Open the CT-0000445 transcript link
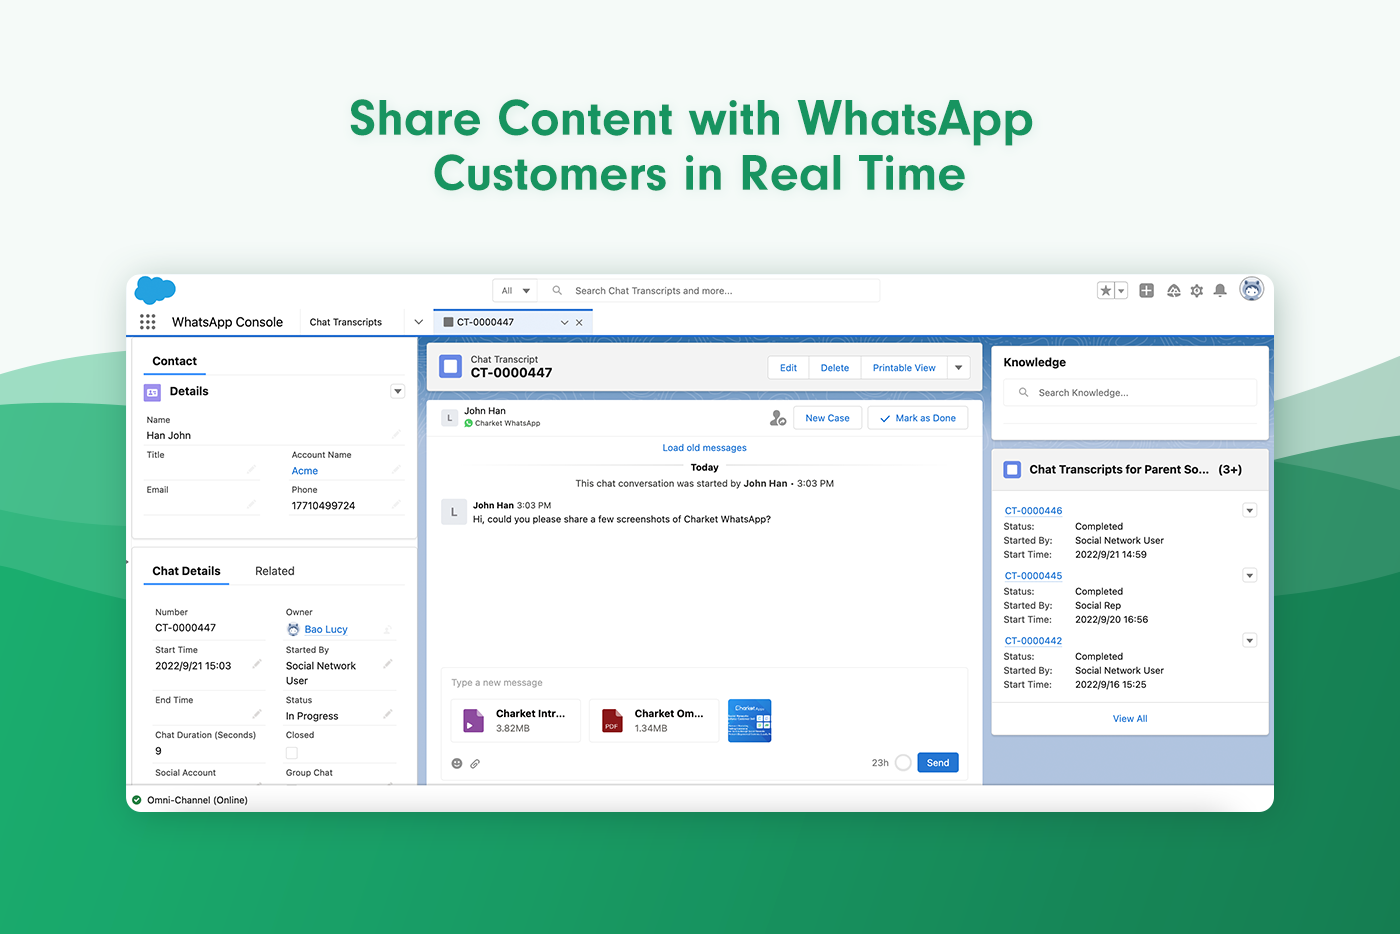Viewport: 1400px width, 934px height. point(1033,576)
